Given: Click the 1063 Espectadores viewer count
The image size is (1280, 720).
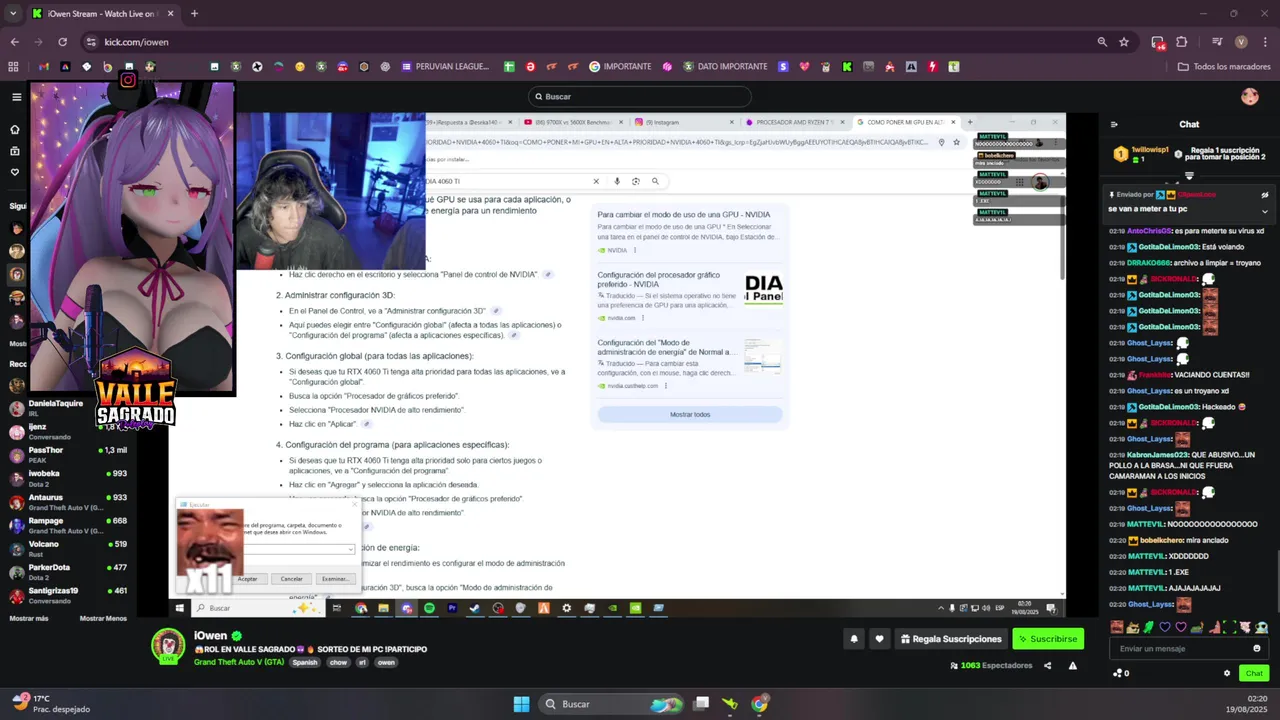Looking at the screenshot, I should coord(990,665).
